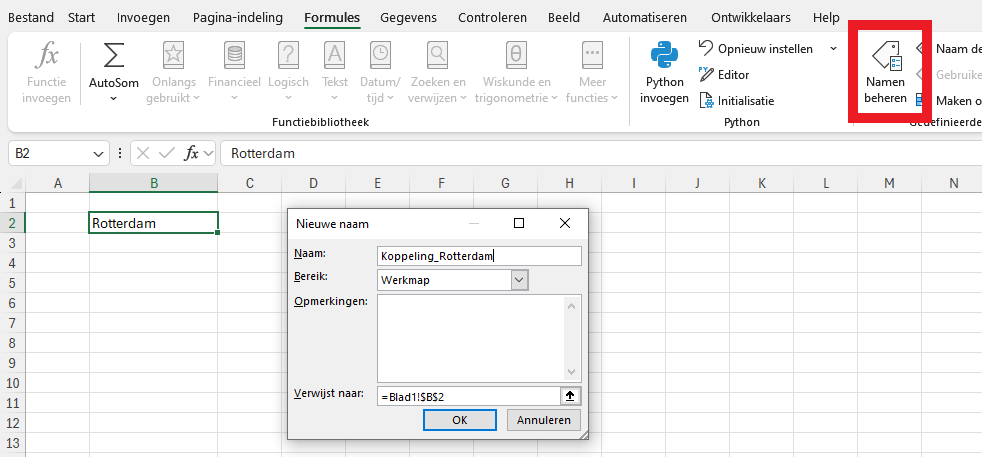Expand the Name Box dropdown arrow
The width and height of the screenshot is (982, 457).
click(98, 153)
